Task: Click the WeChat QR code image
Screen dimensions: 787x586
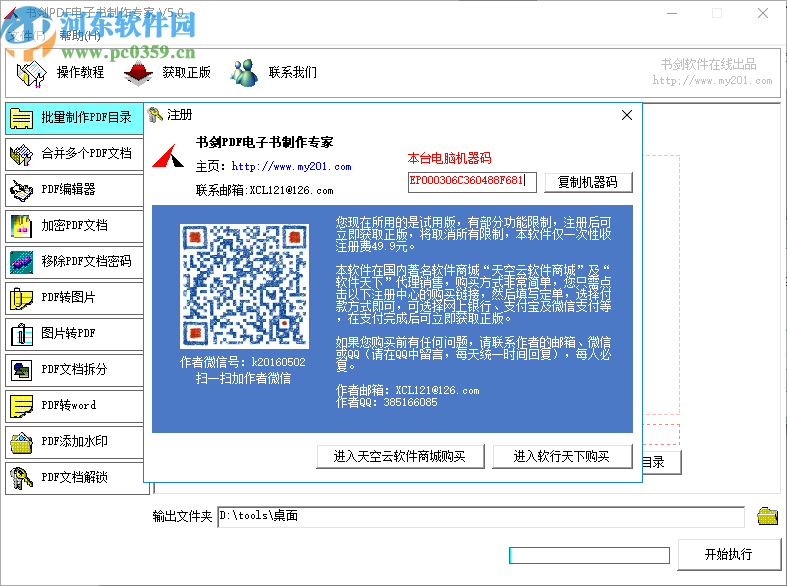Action: pos(244,286)
